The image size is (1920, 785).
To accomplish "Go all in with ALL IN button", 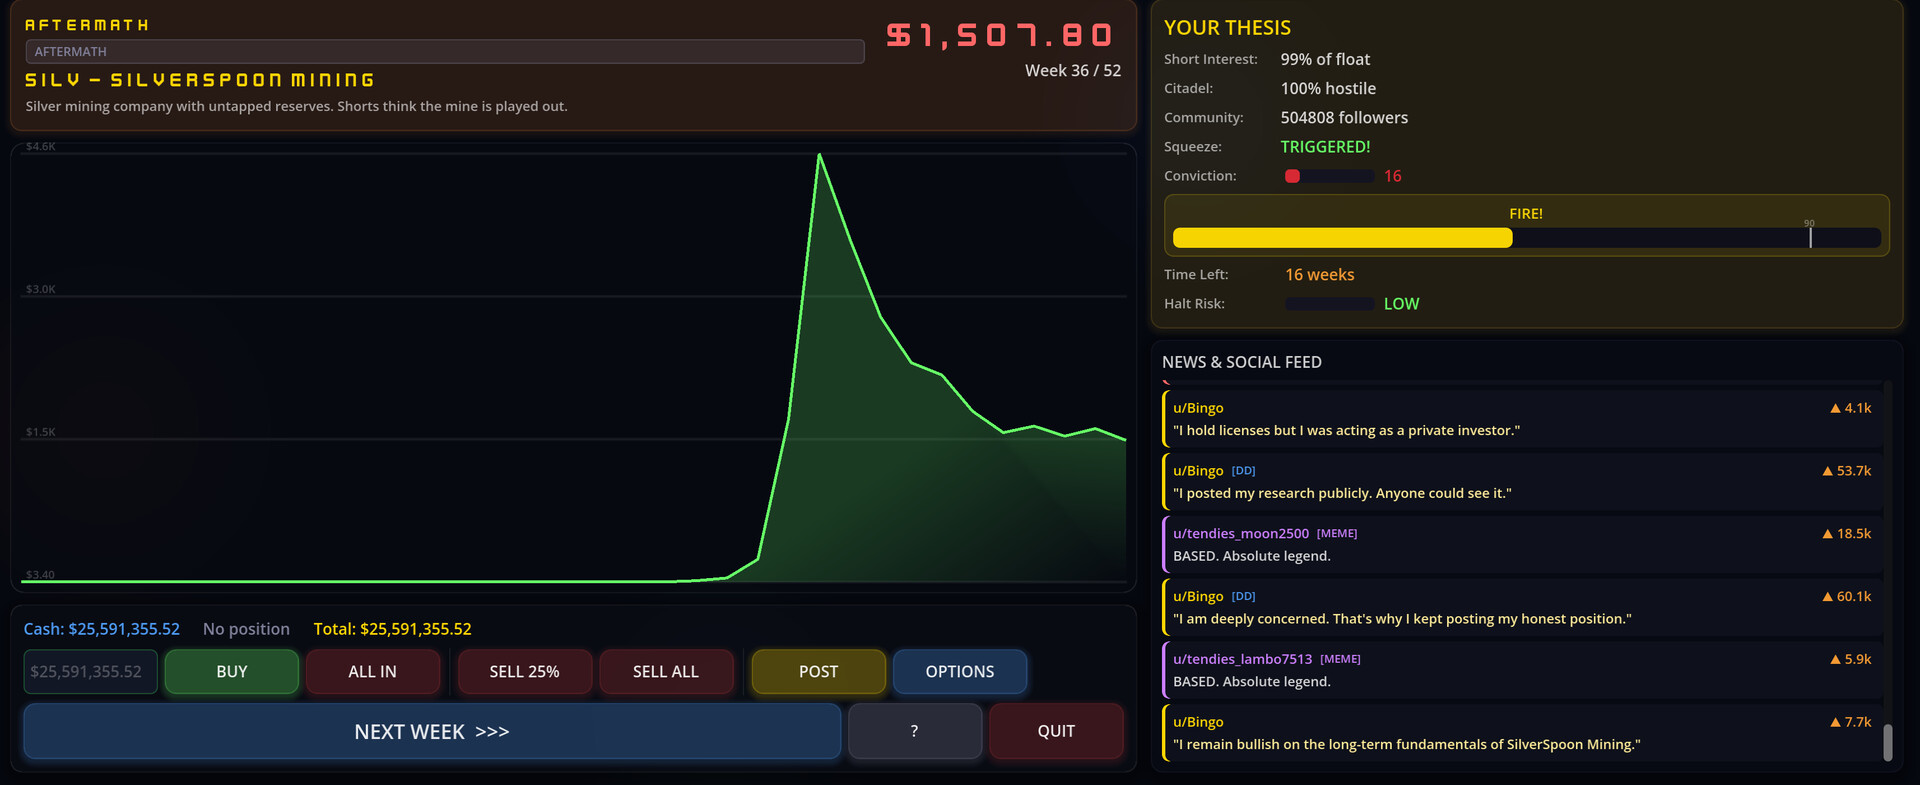I will pyautogui.click(x=372, y=672).
